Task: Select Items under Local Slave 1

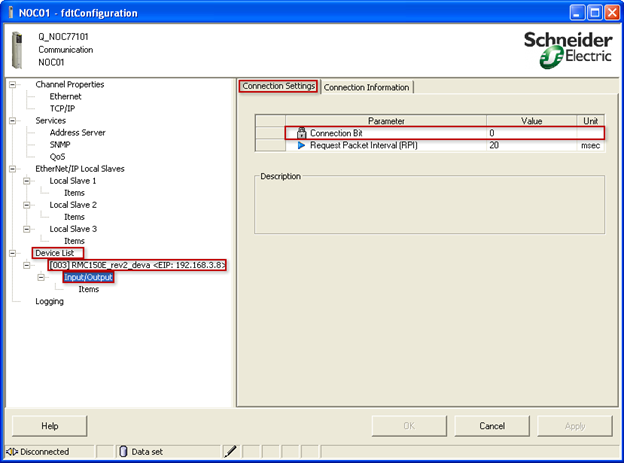Action: [74, 193]
